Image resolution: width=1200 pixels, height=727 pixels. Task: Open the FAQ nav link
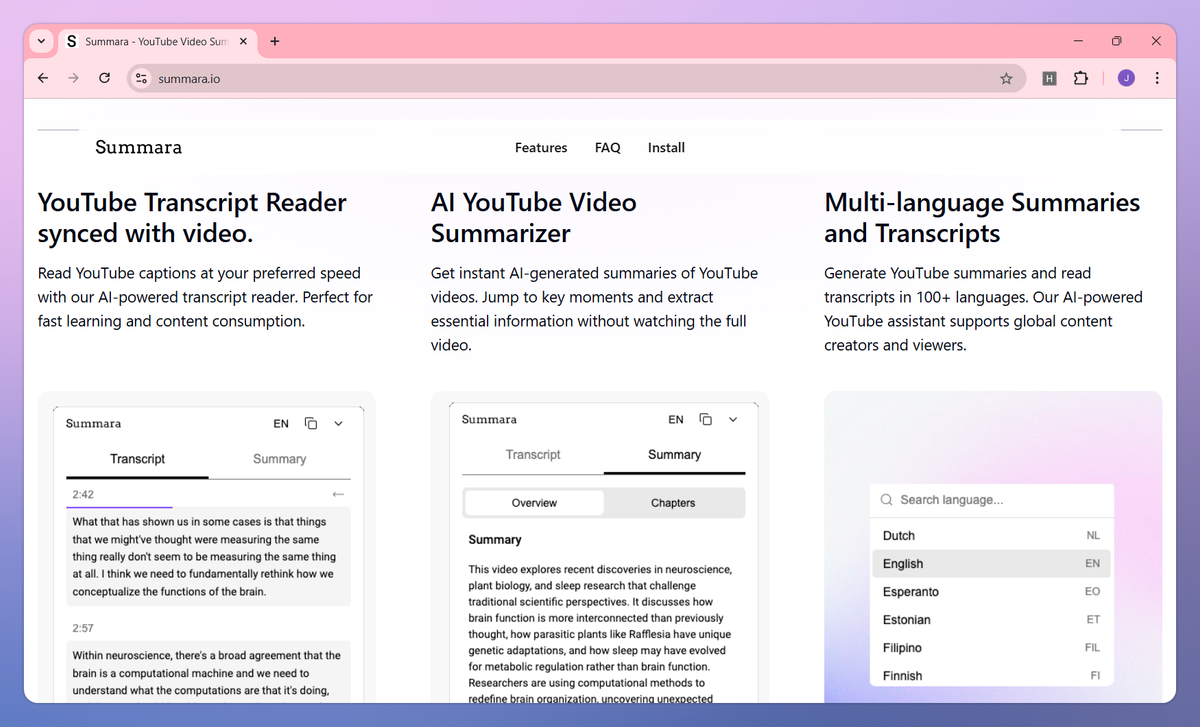click(607, 147)
